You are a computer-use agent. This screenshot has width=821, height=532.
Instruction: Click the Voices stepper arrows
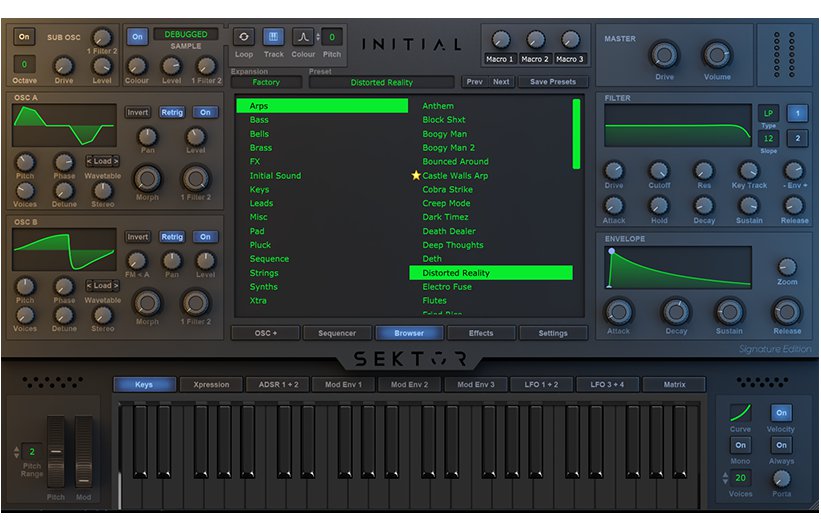click(725, 478)
